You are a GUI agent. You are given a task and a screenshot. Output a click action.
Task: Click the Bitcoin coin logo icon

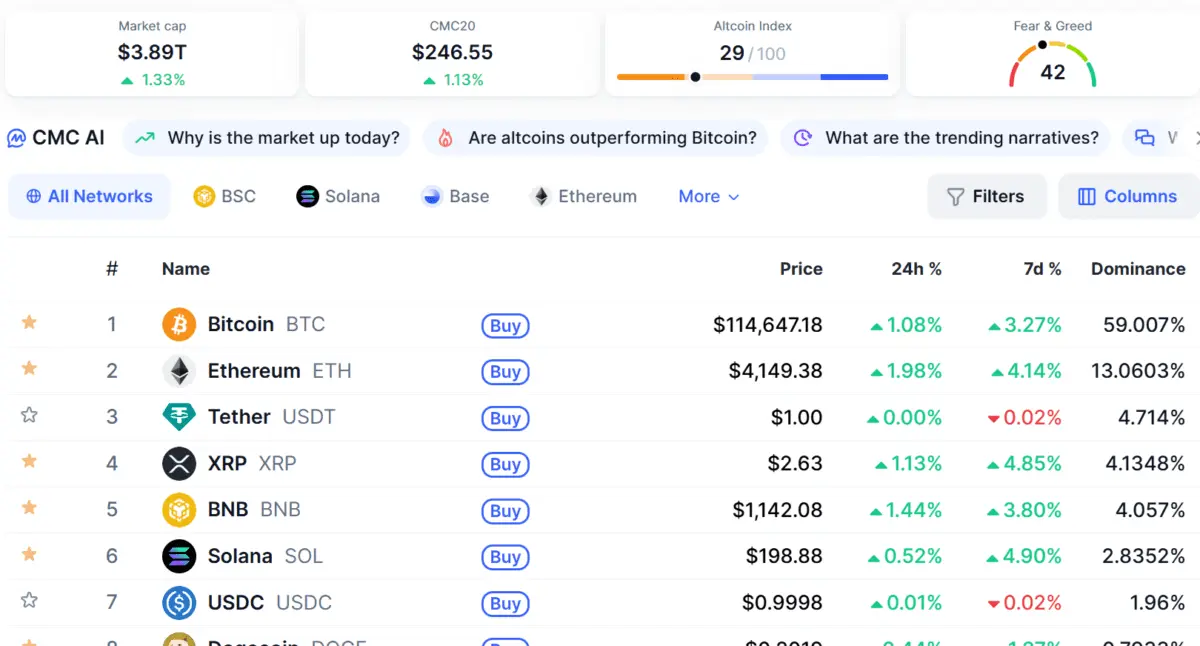179,325
